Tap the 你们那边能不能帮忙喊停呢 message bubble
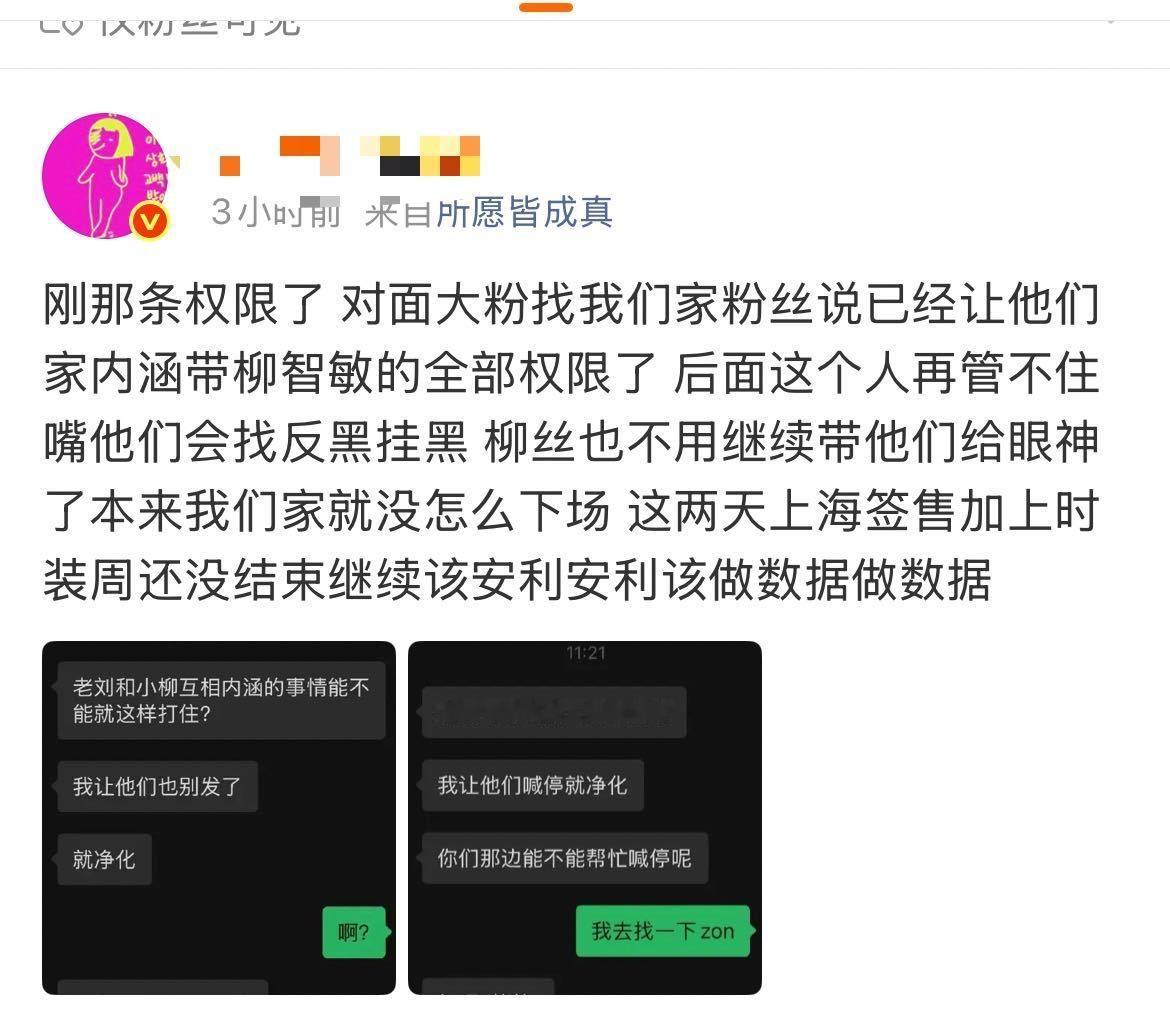Image resolution: width=1170 pixels, height=1021 pixels. [x=565, y=858]
